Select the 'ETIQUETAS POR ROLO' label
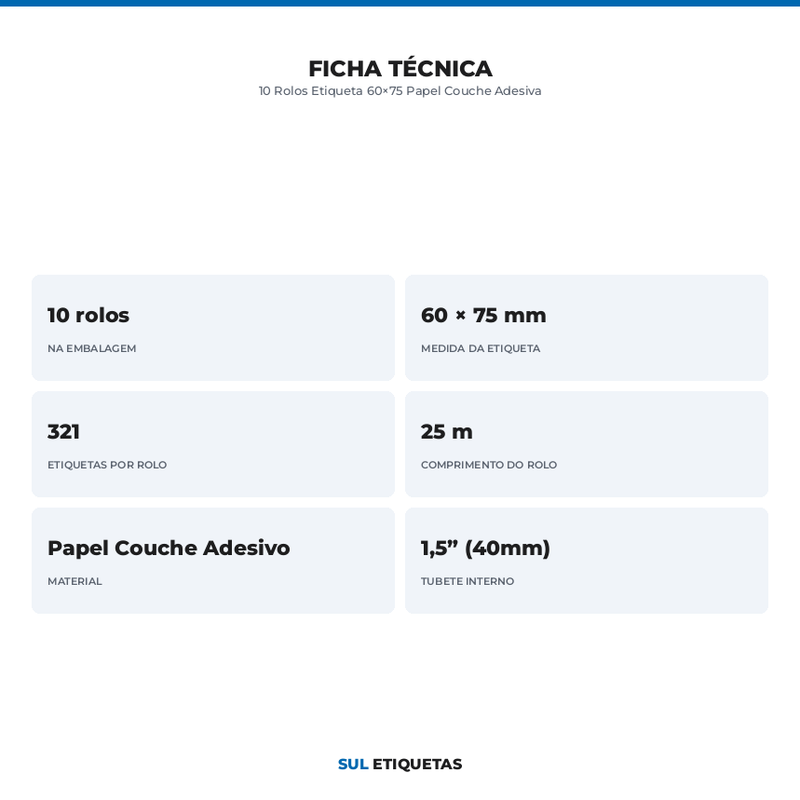Screen dimensions: 800x800 tap(107, 465)
